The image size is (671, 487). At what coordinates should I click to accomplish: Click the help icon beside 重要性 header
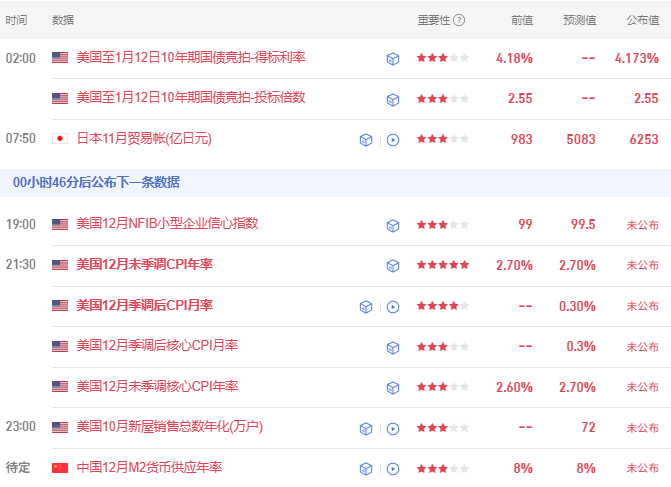tap(459, 20)
